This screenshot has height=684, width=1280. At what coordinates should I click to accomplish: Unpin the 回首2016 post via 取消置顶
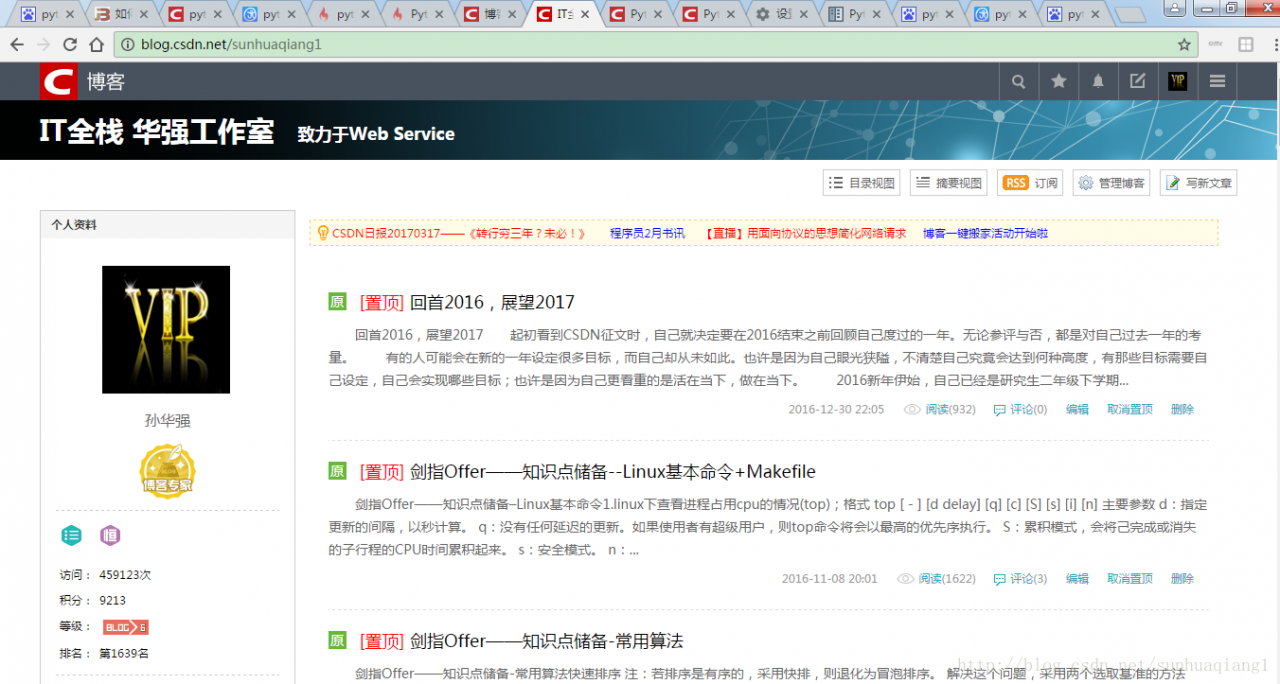click(x=1129, y=409)
